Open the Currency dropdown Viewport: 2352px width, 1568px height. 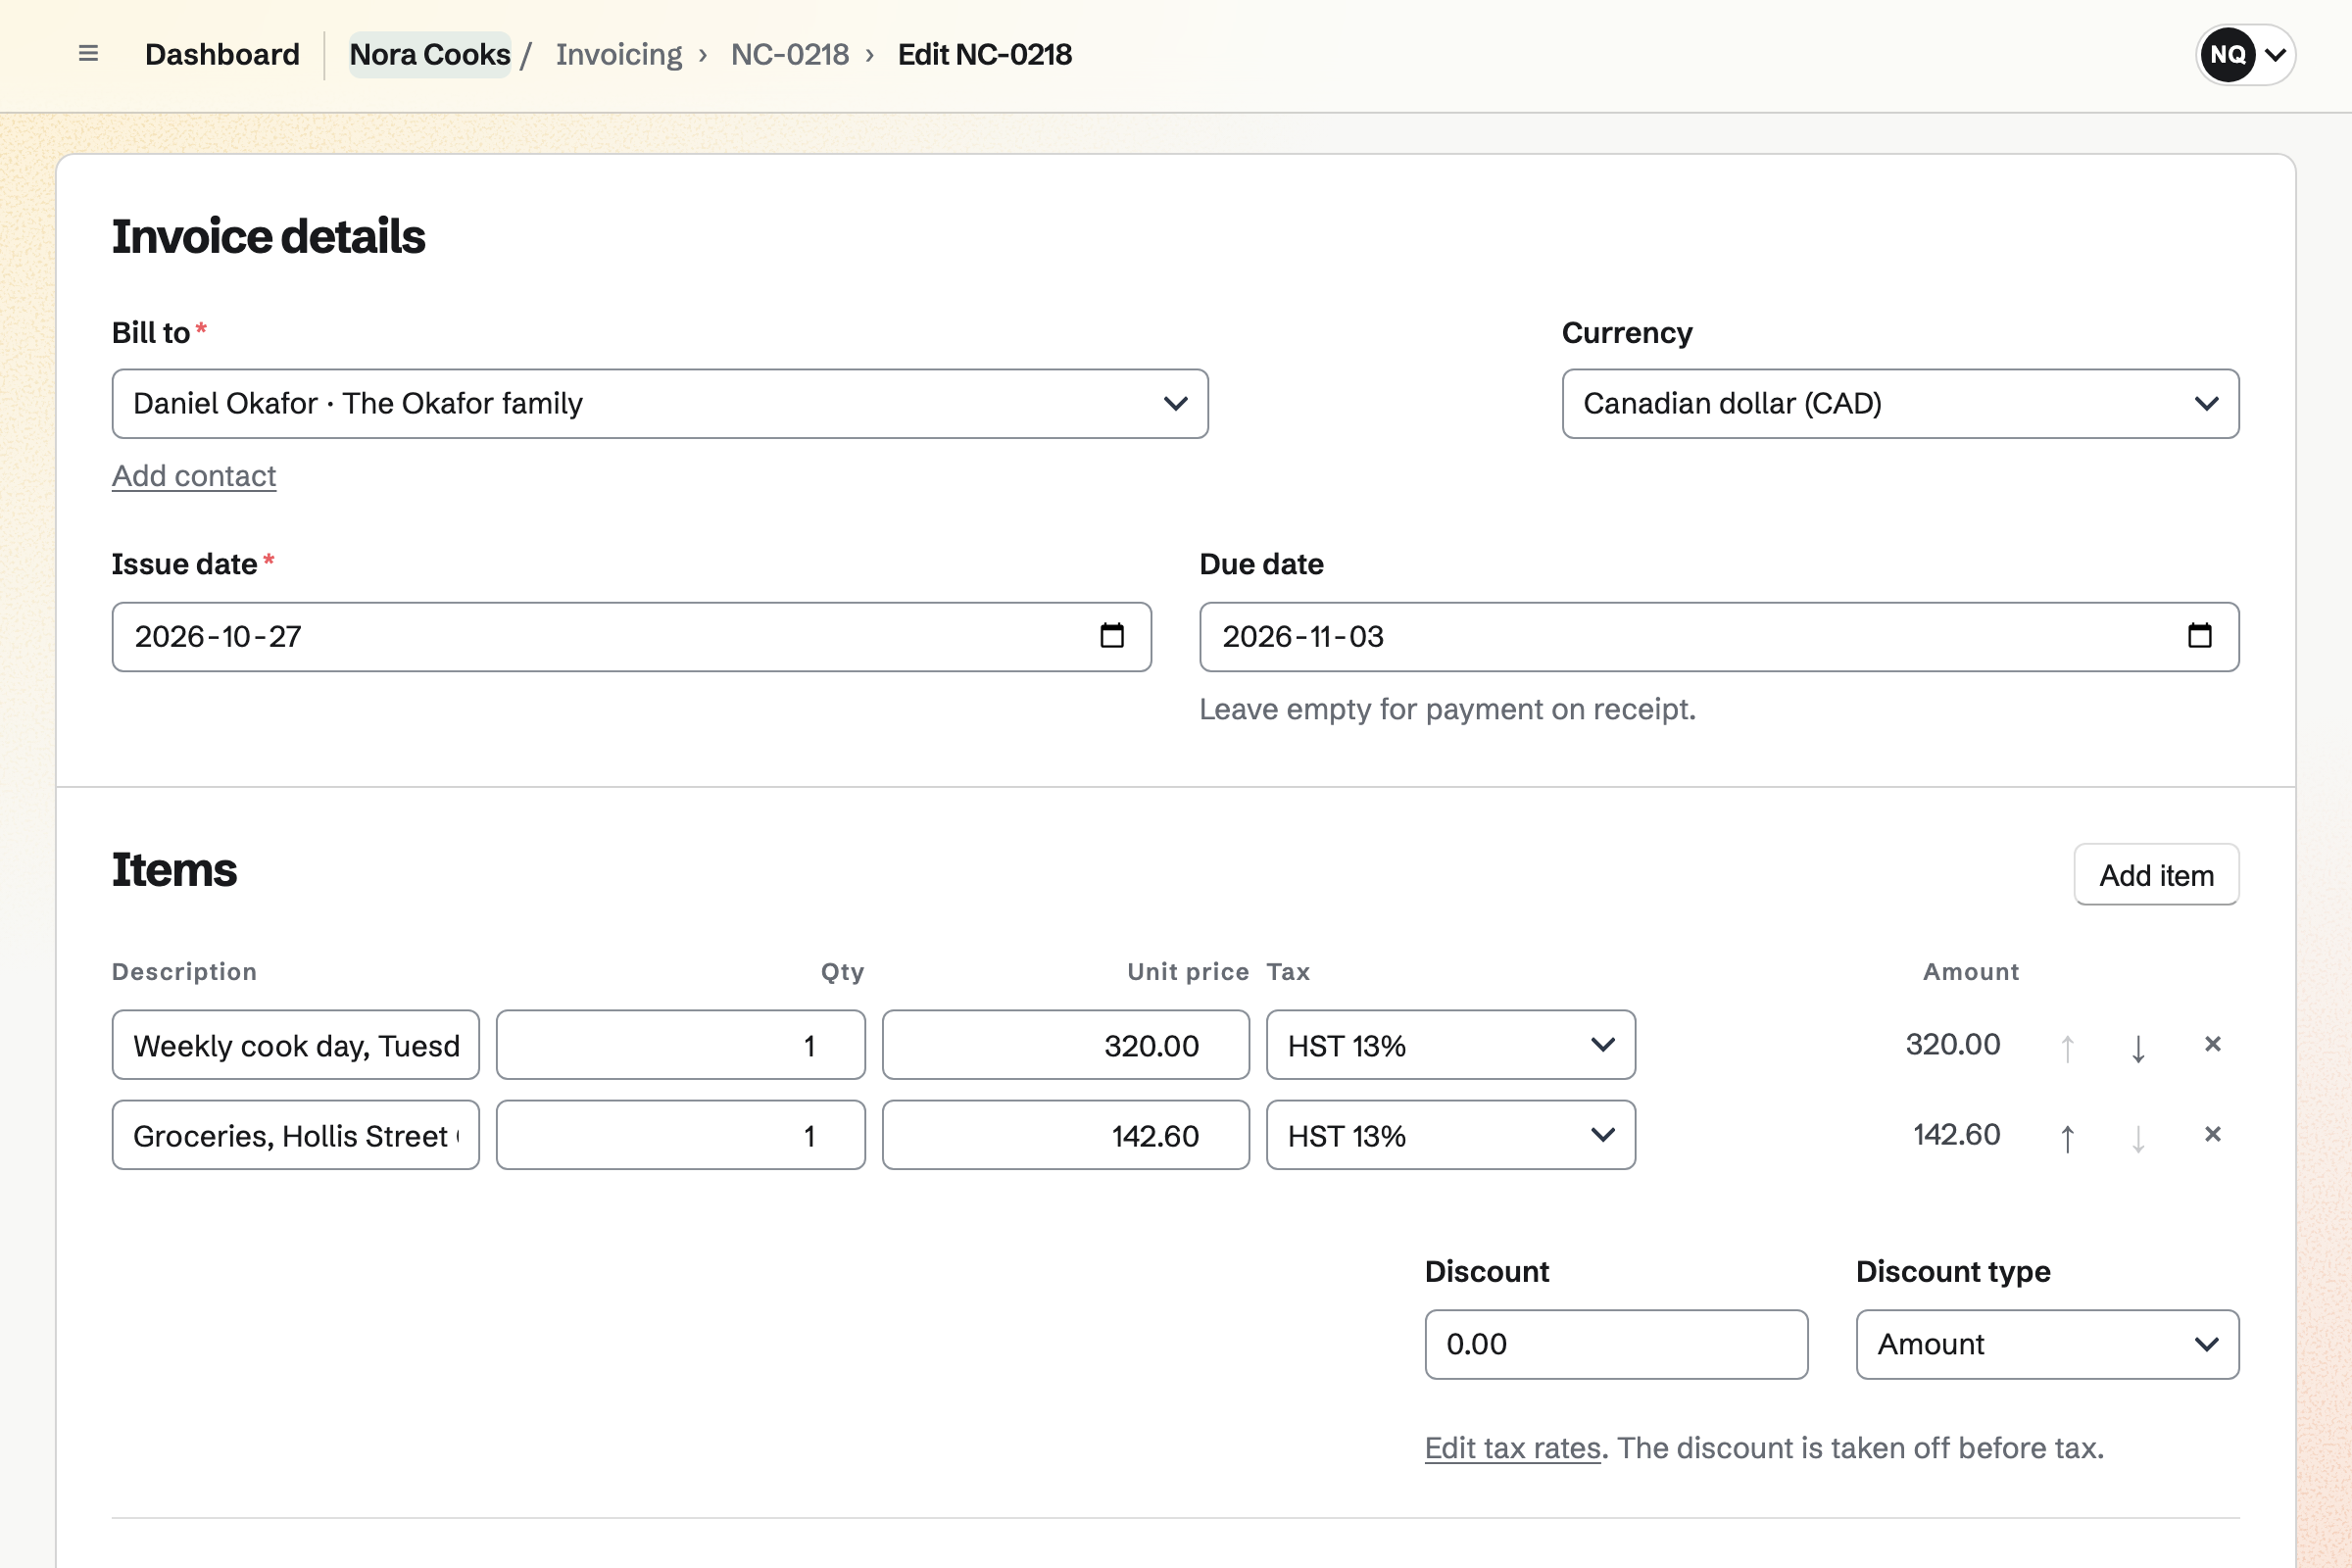pos(1900,404)
